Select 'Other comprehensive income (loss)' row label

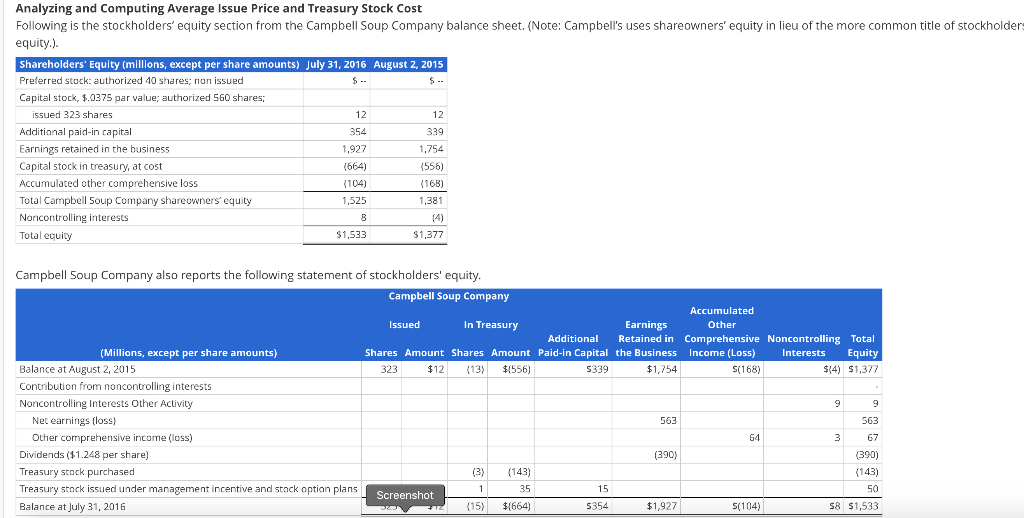coord(112,437)
